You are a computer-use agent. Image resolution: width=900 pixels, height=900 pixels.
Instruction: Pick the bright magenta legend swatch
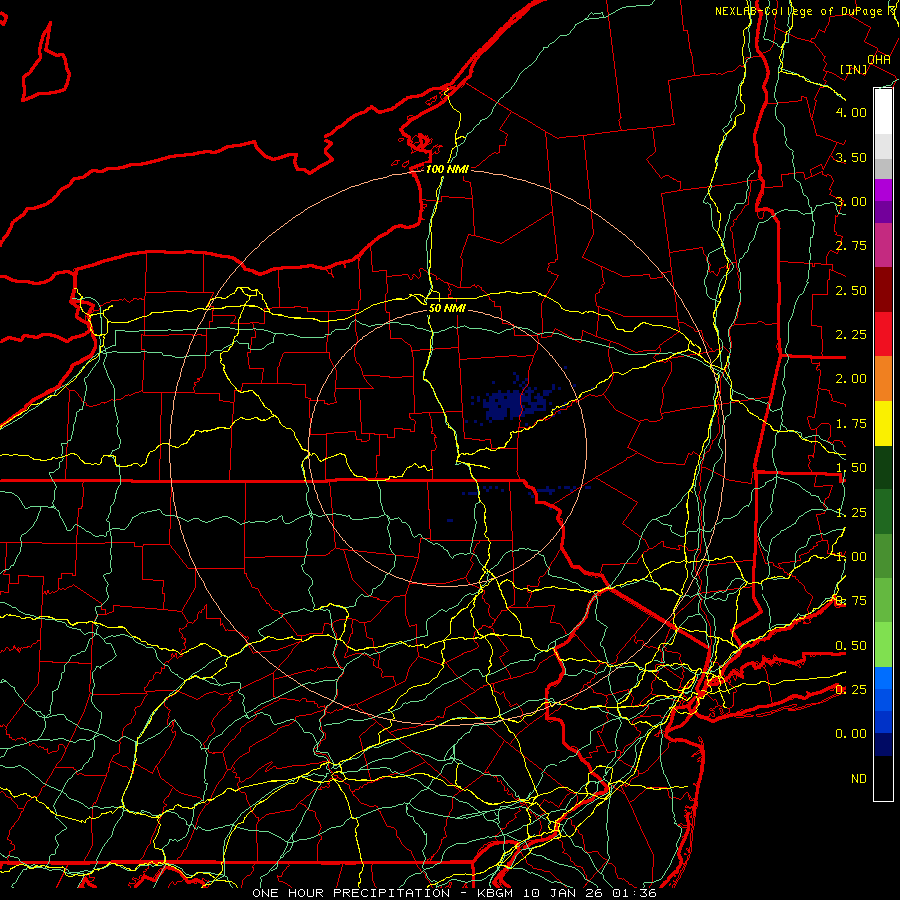[x=883, y=190]
